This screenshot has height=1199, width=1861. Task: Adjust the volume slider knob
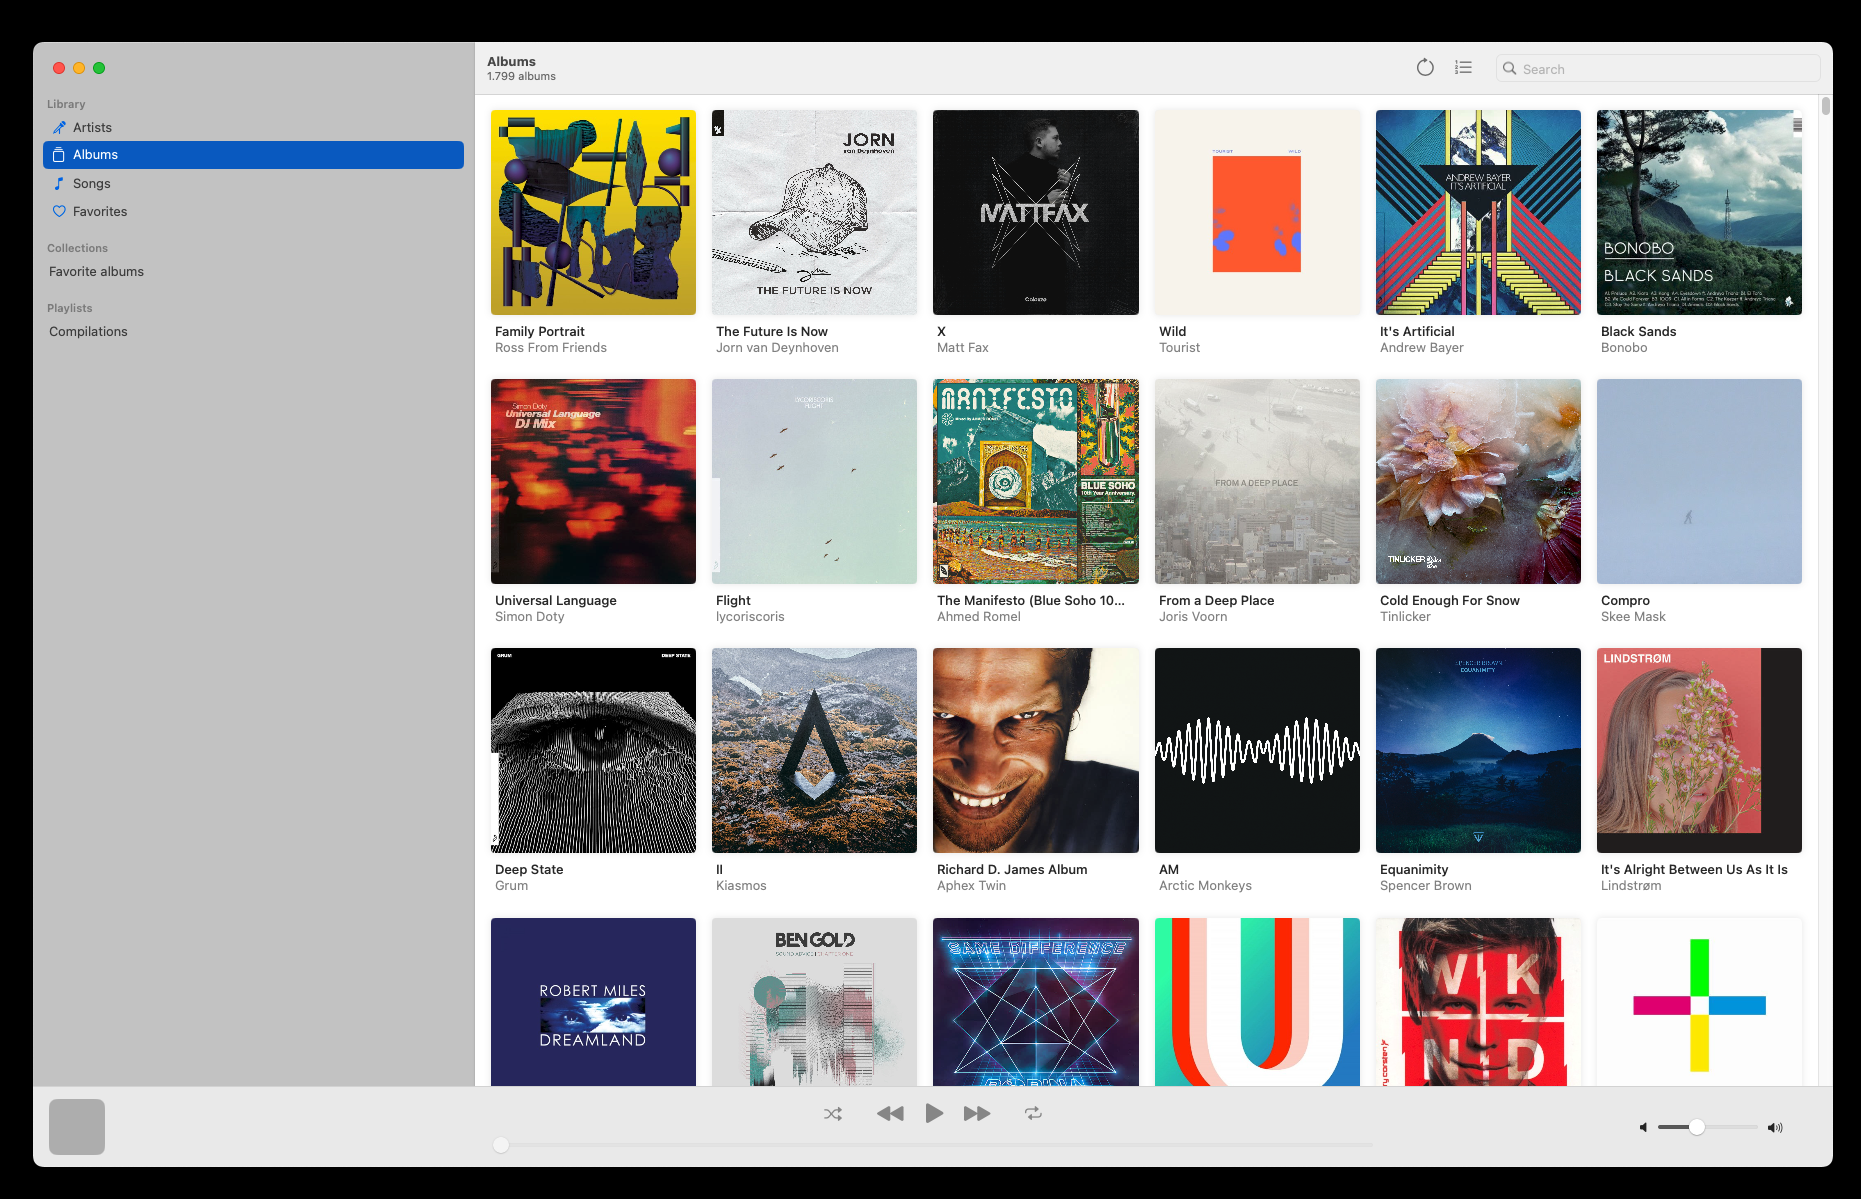1697,1127
